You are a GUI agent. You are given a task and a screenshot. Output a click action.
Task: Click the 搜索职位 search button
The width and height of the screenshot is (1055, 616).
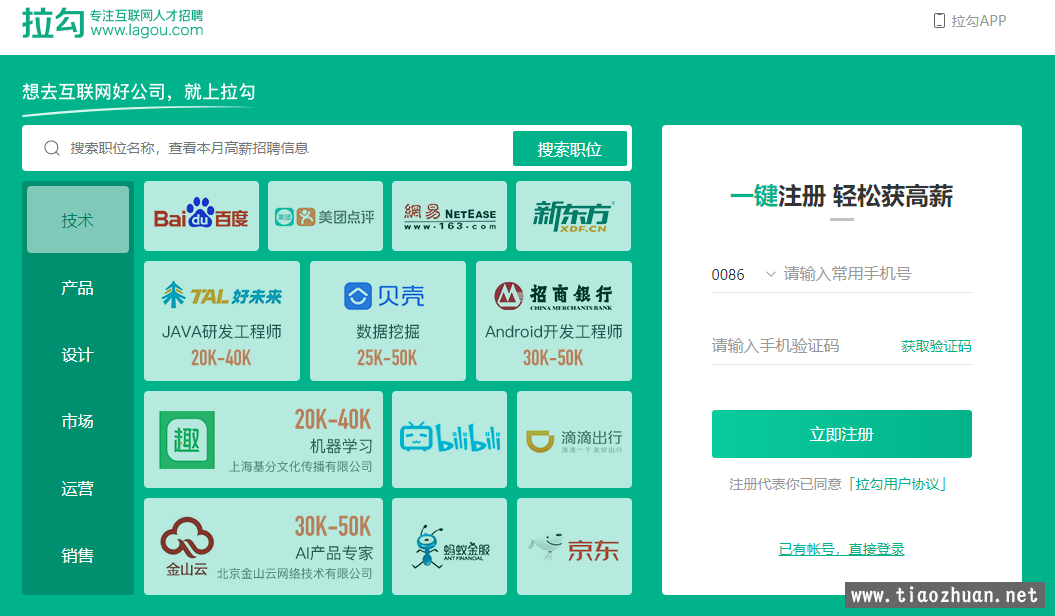click(570, 149)
